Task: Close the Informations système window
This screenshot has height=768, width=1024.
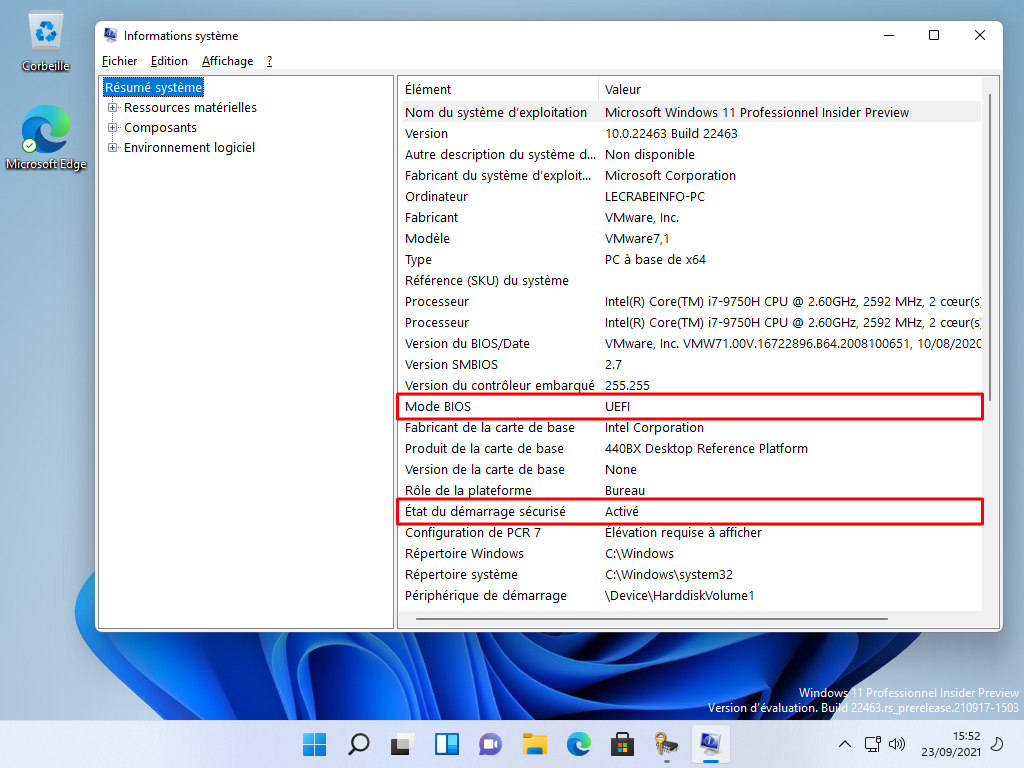Action: 980,35
